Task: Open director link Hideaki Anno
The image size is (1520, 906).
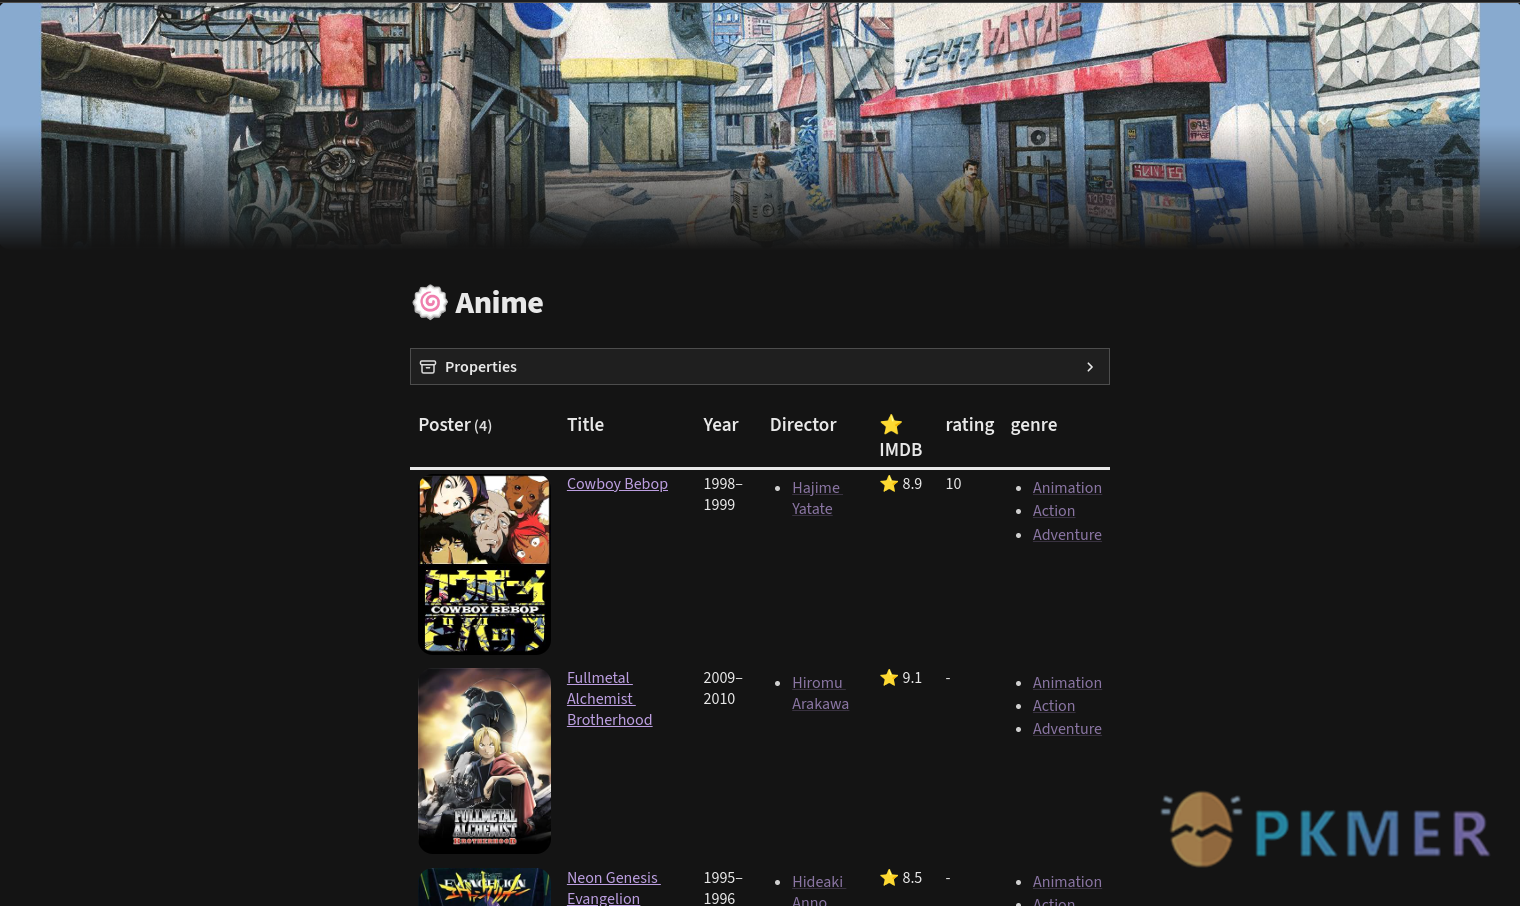Action: pos(818,890)
